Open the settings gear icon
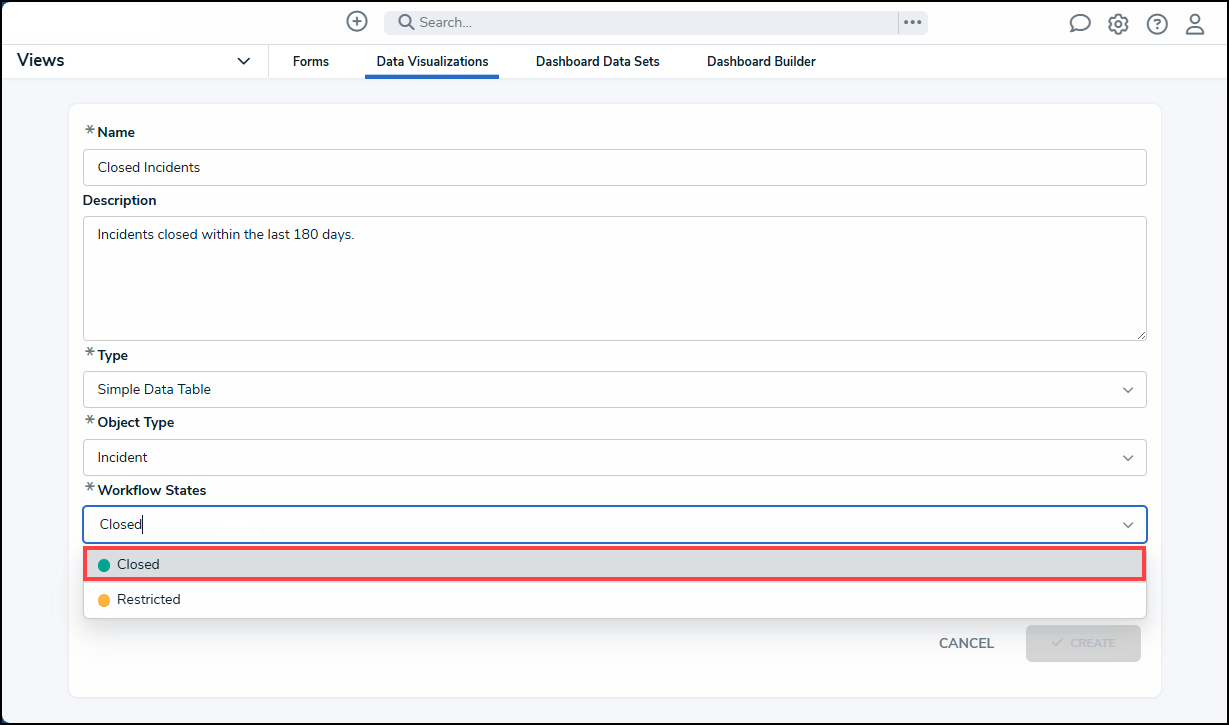The width and height of the screenshot is (1229, 725). click(x=1118, y=24)
